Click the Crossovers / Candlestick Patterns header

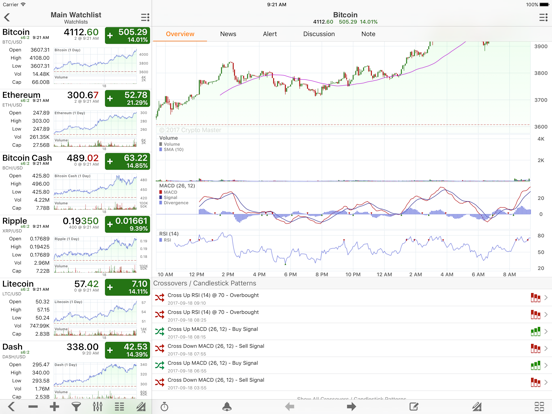pyautogui.click(x=205, y=283)
